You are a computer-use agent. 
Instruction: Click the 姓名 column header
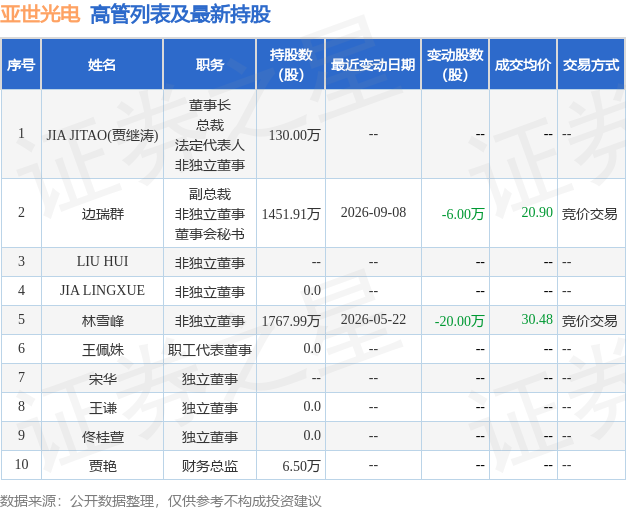(x=102, y=64)
